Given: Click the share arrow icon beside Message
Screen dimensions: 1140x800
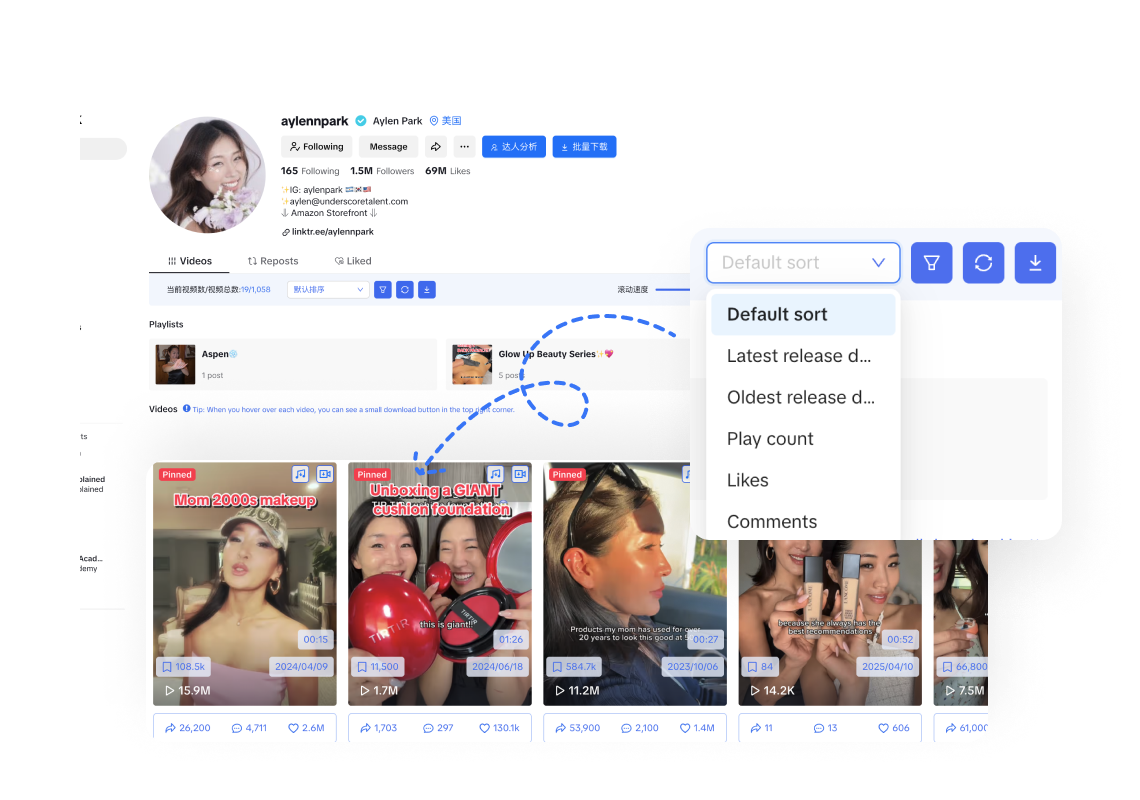Looking at the screenshot, I should tap(436, 147).
